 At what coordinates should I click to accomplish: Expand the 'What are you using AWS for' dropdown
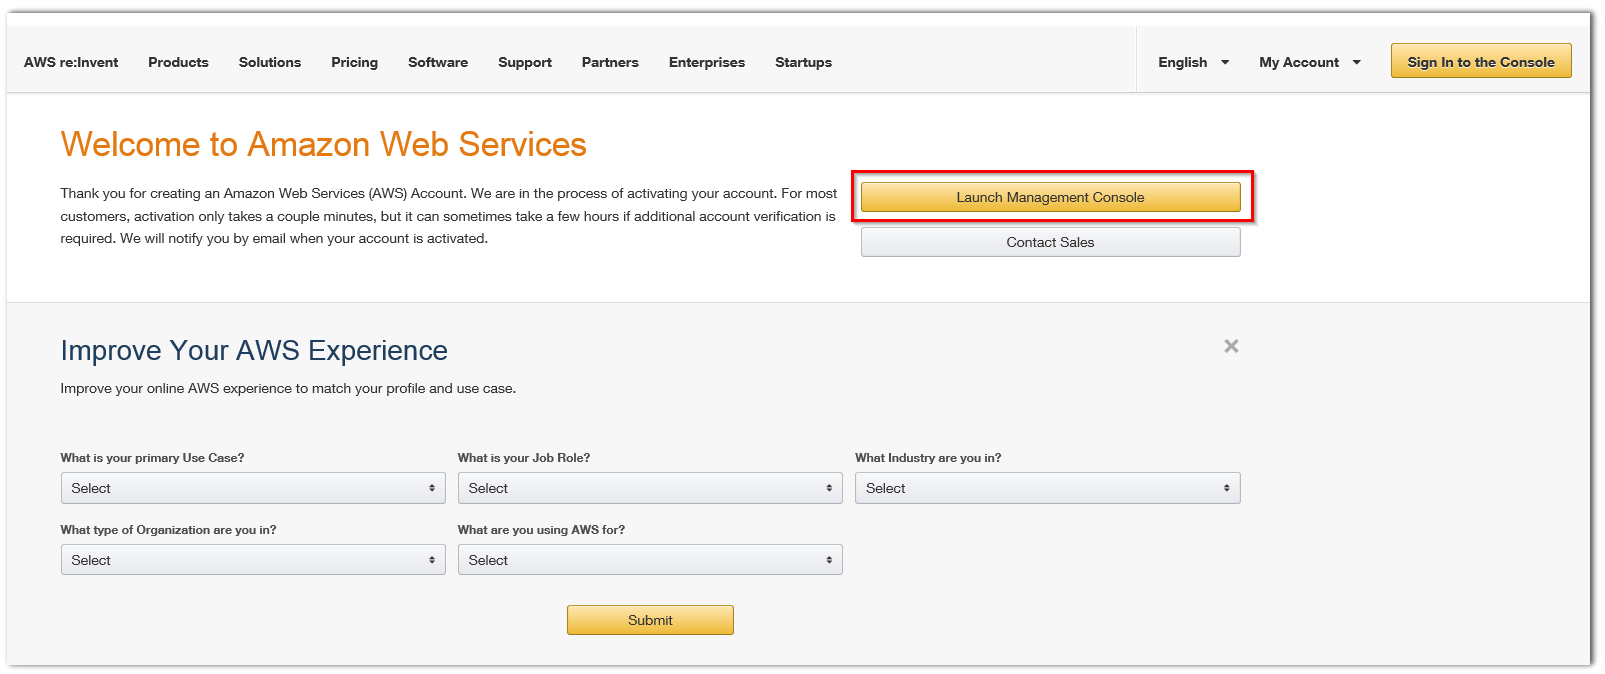click(x=650, y=560)
